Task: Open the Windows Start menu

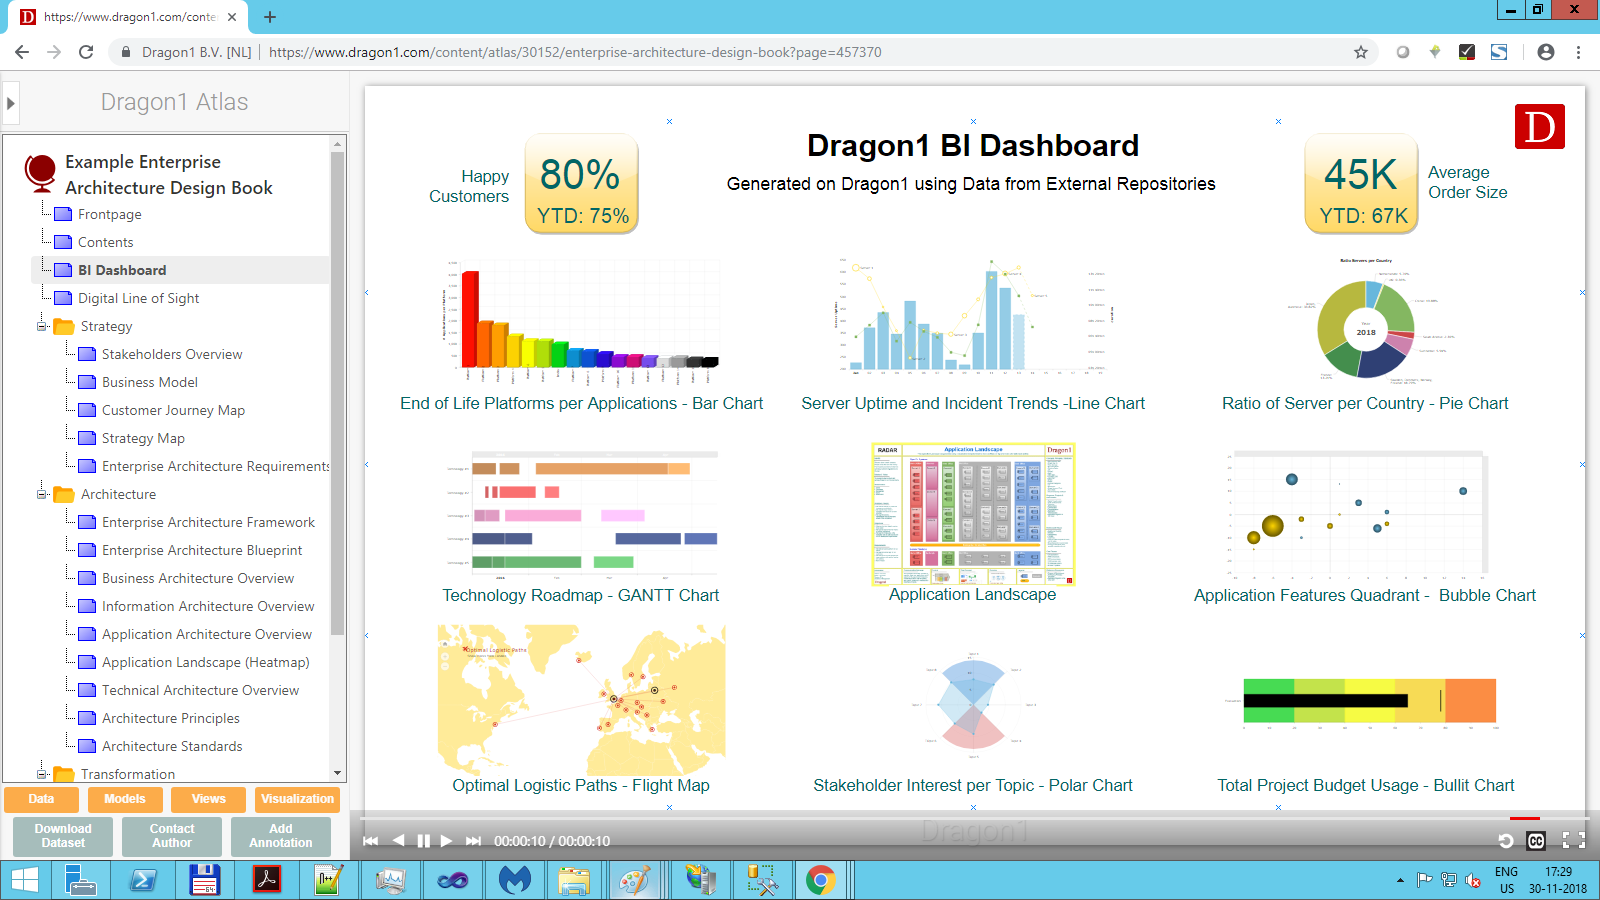Action: 24,880
